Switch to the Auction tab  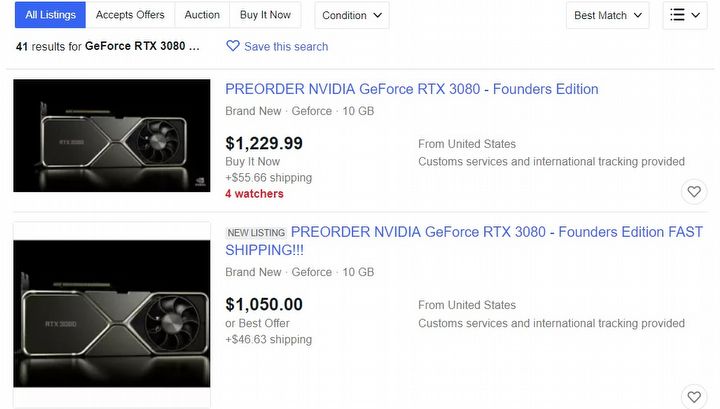pos(202,15)
